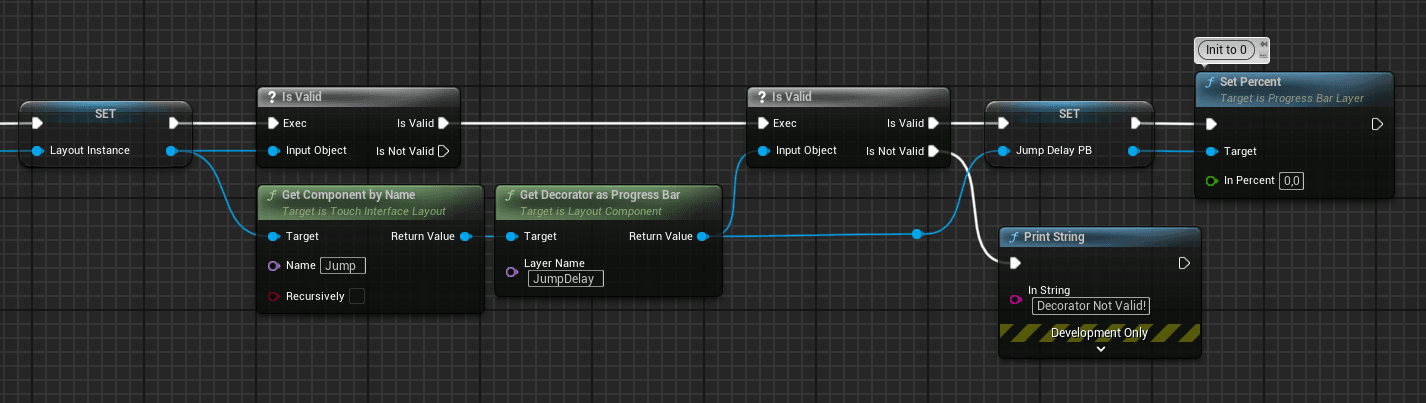Click the Target pin on Get Component by Name
The height and width of the screenshot is (403, 1426).
click(273, 237)
